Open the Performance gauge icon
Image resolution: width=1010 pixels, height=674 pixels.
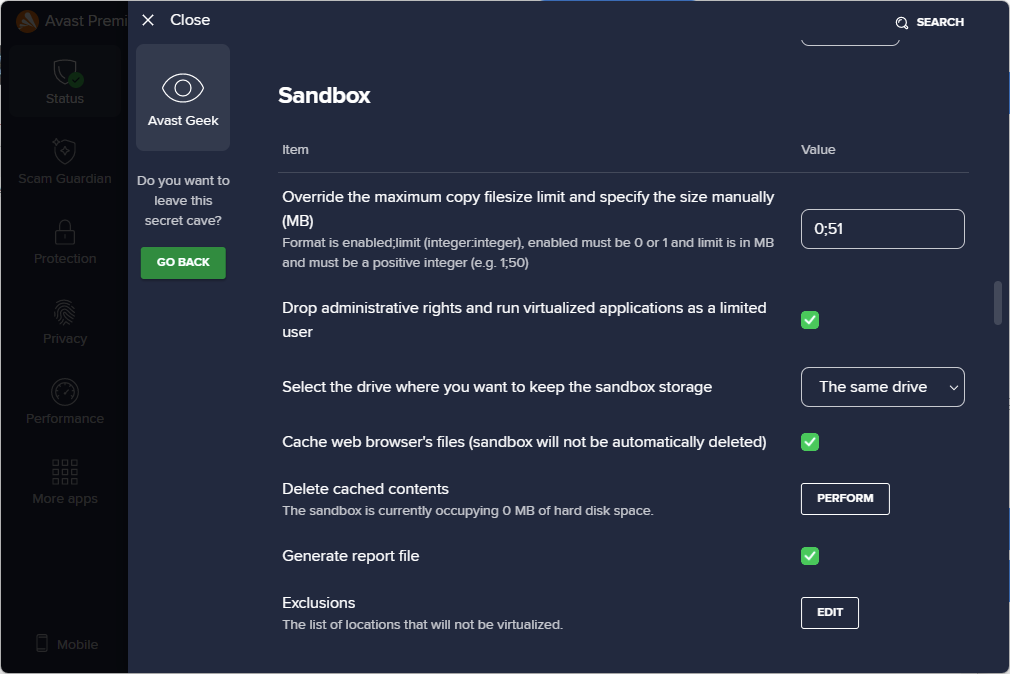[x=64, y=392]
